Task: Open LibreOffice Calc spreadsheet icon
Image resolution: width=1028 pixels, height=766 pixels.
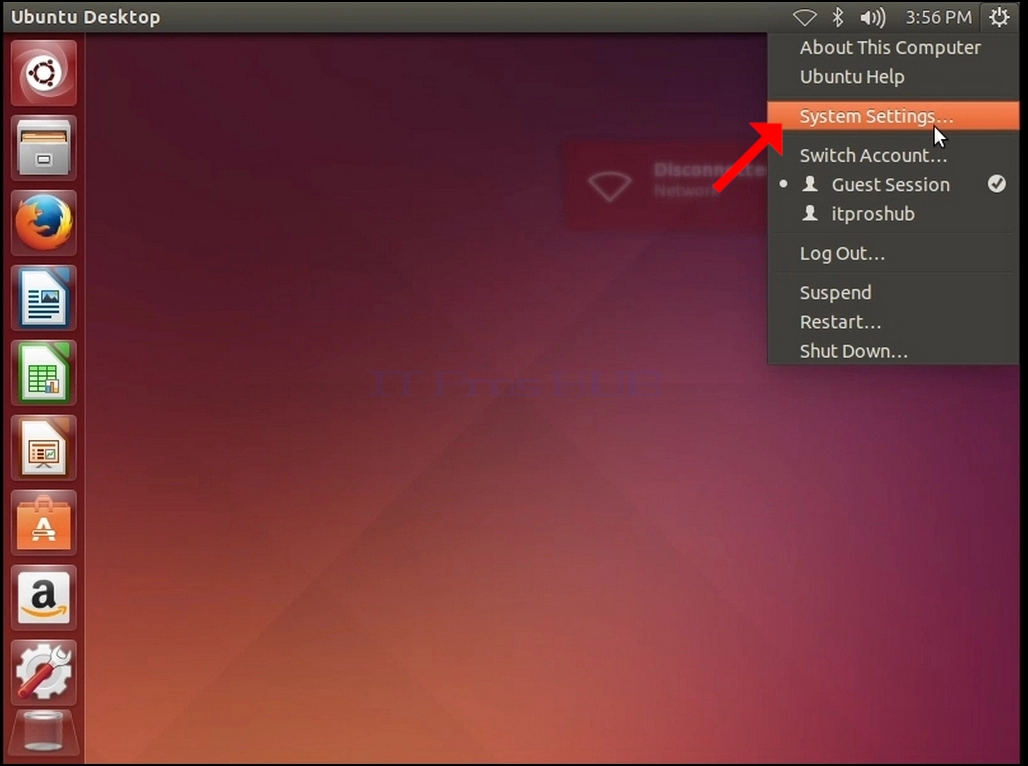Action: click(x=44, y=373)
